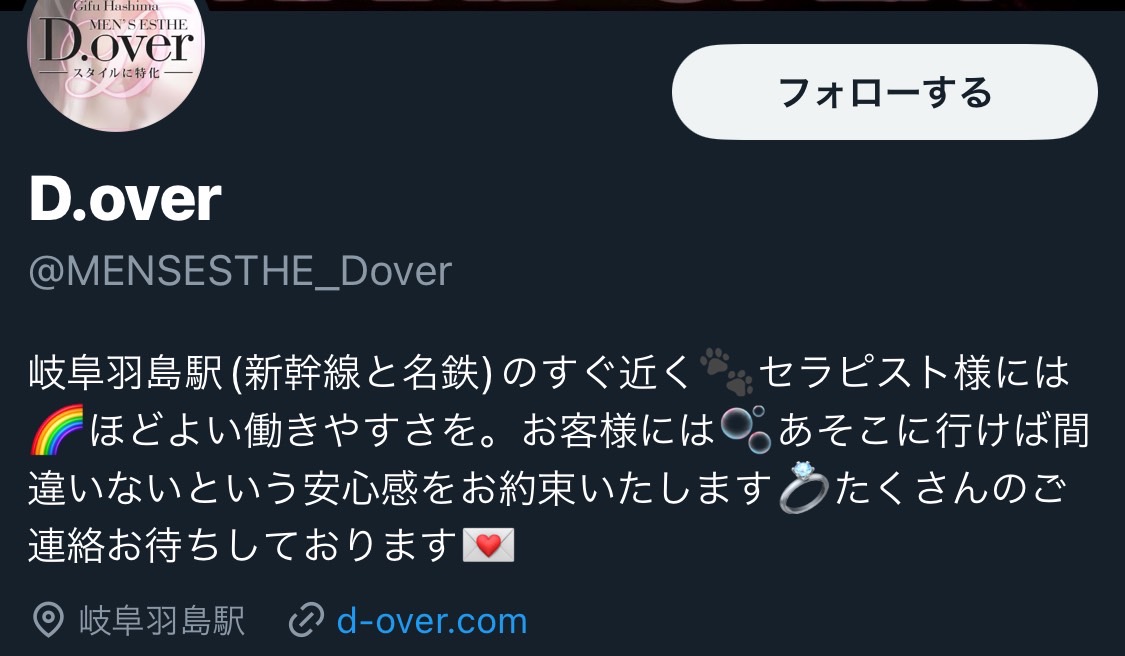Image resolution: width=1125 pixels, height=656 pixels.
Task: Click the location pin icon
Action: click(49, 621)
